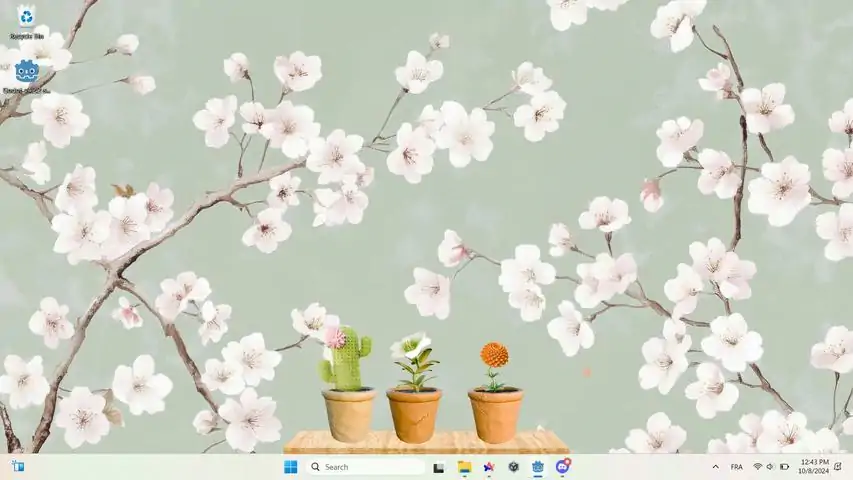853x480 pixels.
Task: Open Task View from the taskbar
Action: click(438, 467)
